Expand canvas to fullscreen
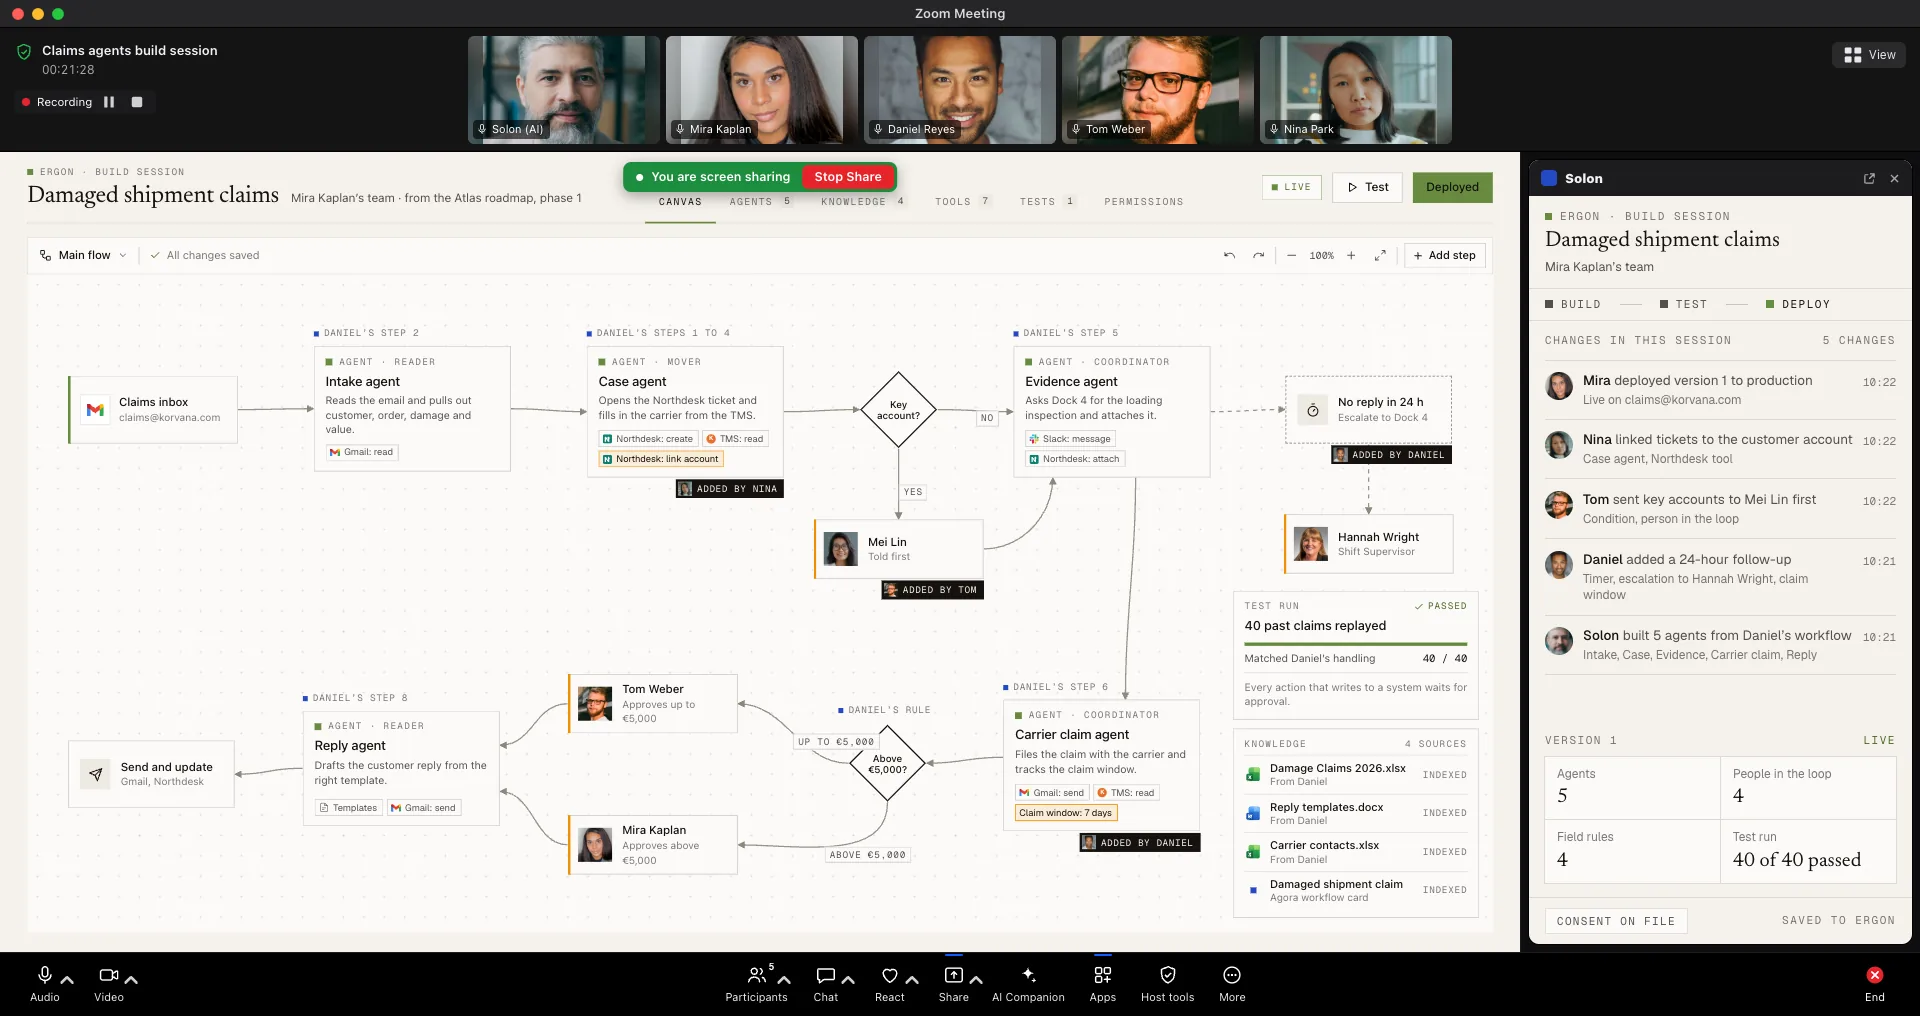The width and height of the screenshot is (1920, 1016). (x=1380, y=255)
